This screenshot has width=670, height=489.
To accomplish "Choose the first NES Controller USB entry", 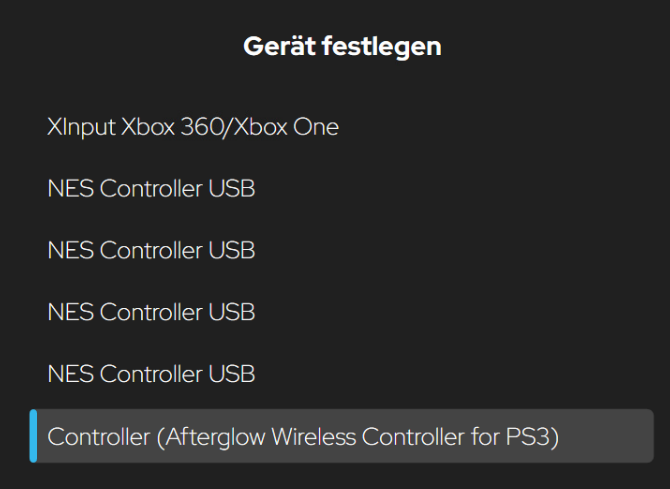I will pyautogui.click(x=151, y=188).
